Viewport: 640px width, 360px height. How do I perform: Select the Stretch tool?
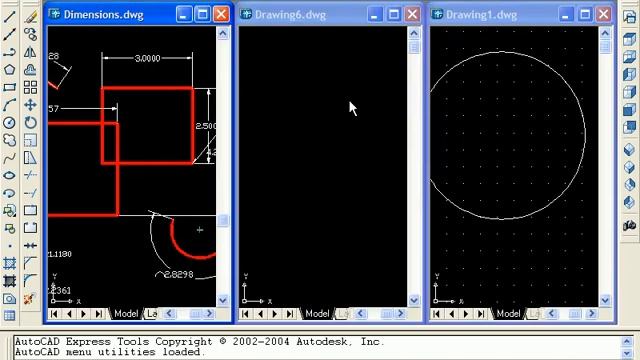pos(30,158)
